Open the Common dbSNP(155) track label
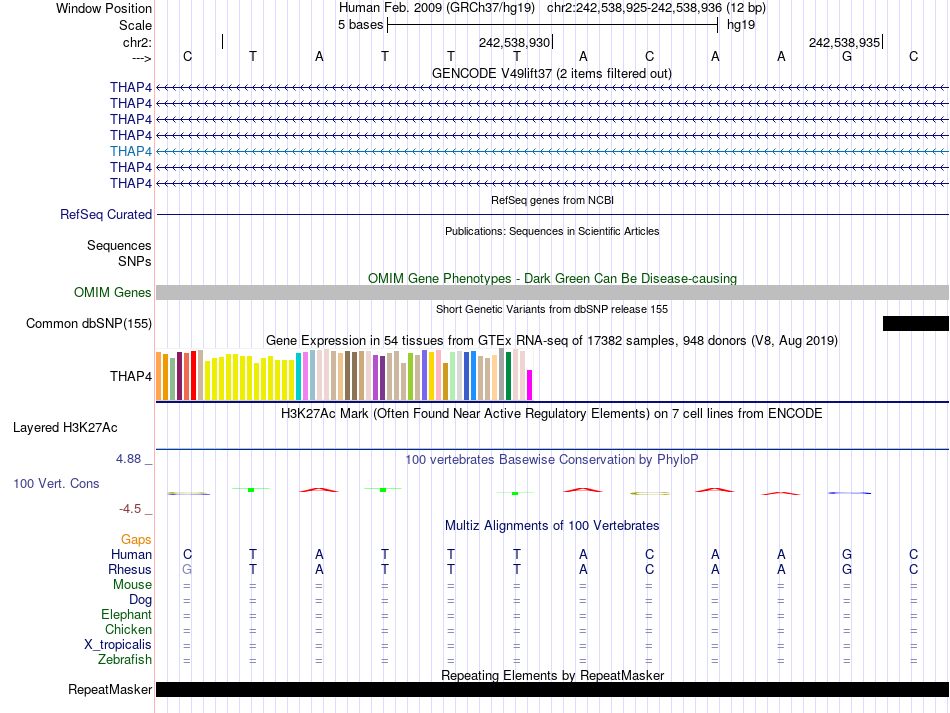 click(x=89, y=323)
